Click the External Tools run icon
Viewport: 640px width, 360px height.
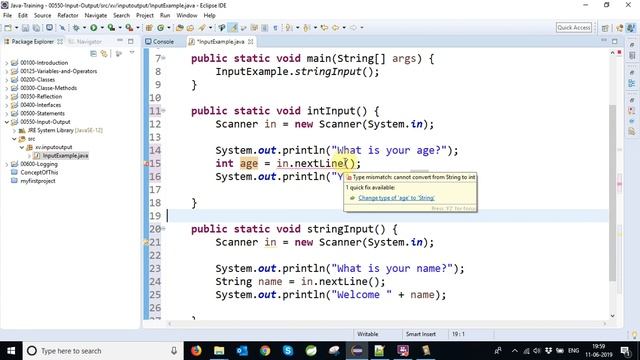tap(129, 28)
